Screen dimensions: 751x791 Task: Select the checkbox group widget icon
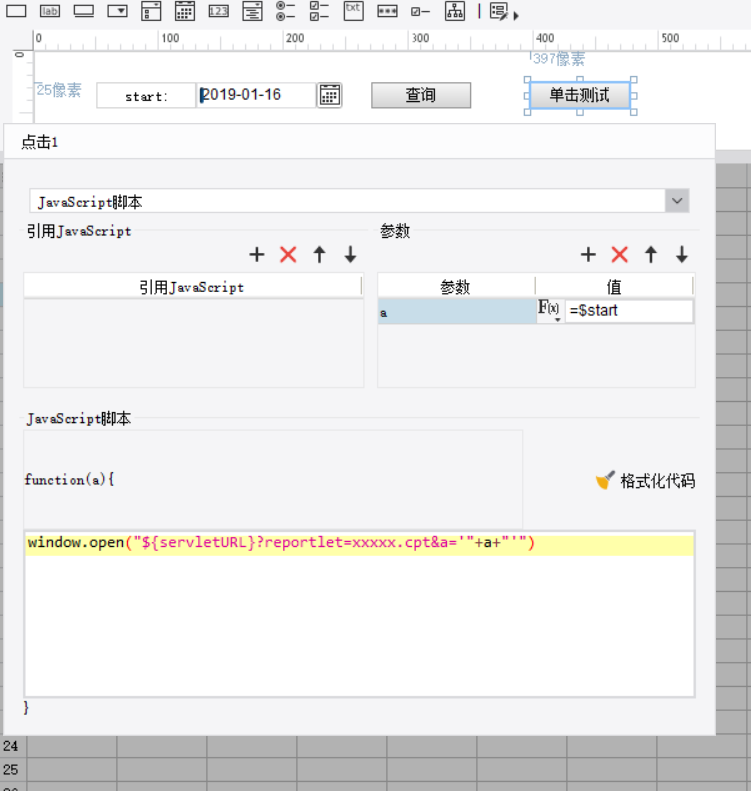tap(319, 11)
